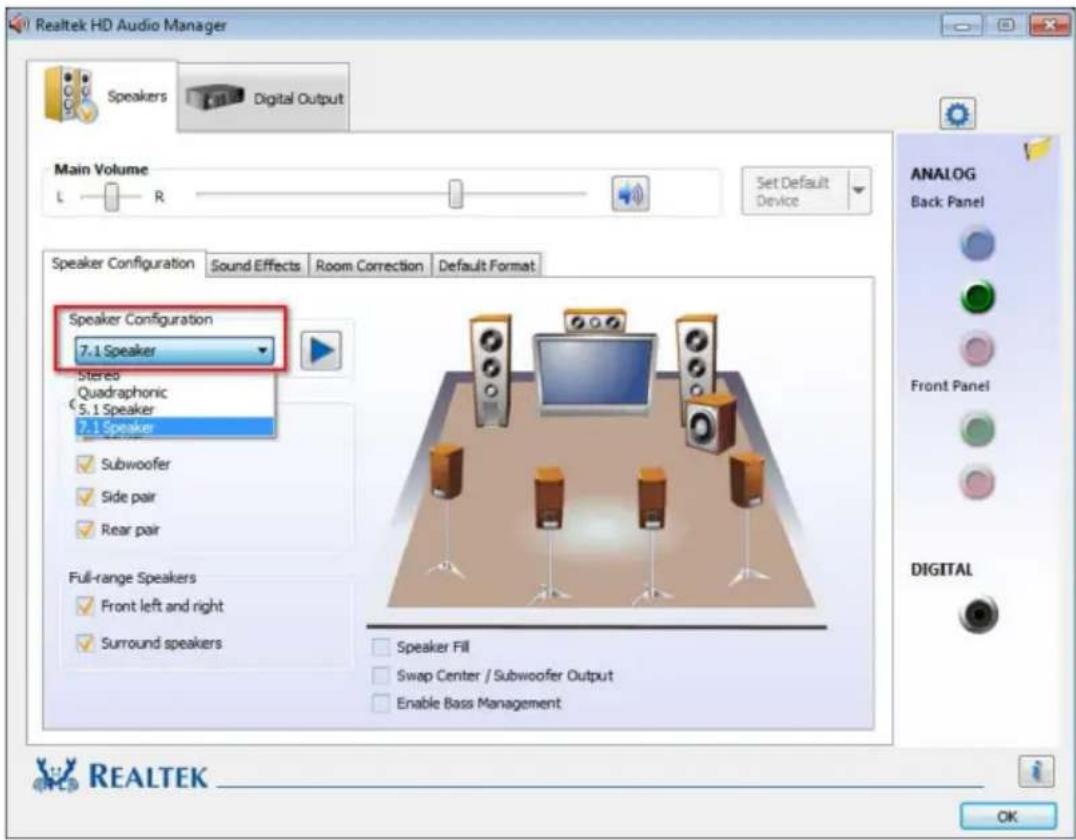Viewport: 1076px width, 840px height.
Task: Click the blue back panel jack
Action: [978, 245]
